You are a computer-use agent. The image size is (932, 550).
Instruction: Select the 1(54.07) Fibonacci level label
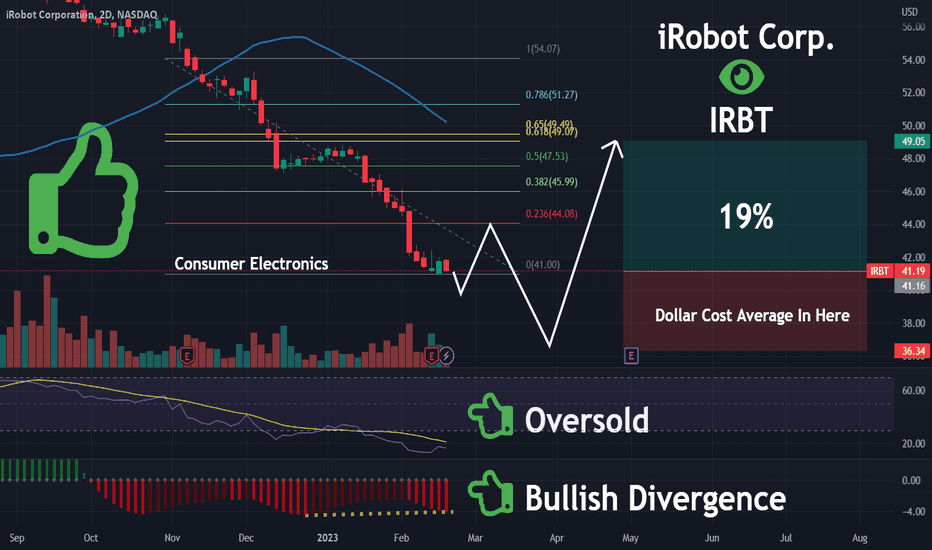click(x=543, y=49)
